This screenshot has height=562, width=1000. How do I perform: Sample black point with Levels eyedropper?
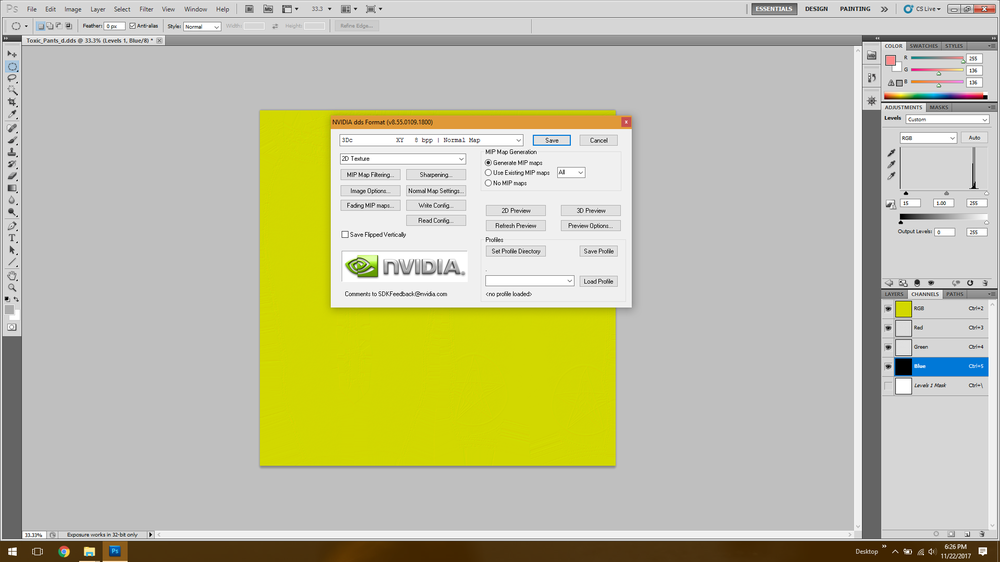891,153
